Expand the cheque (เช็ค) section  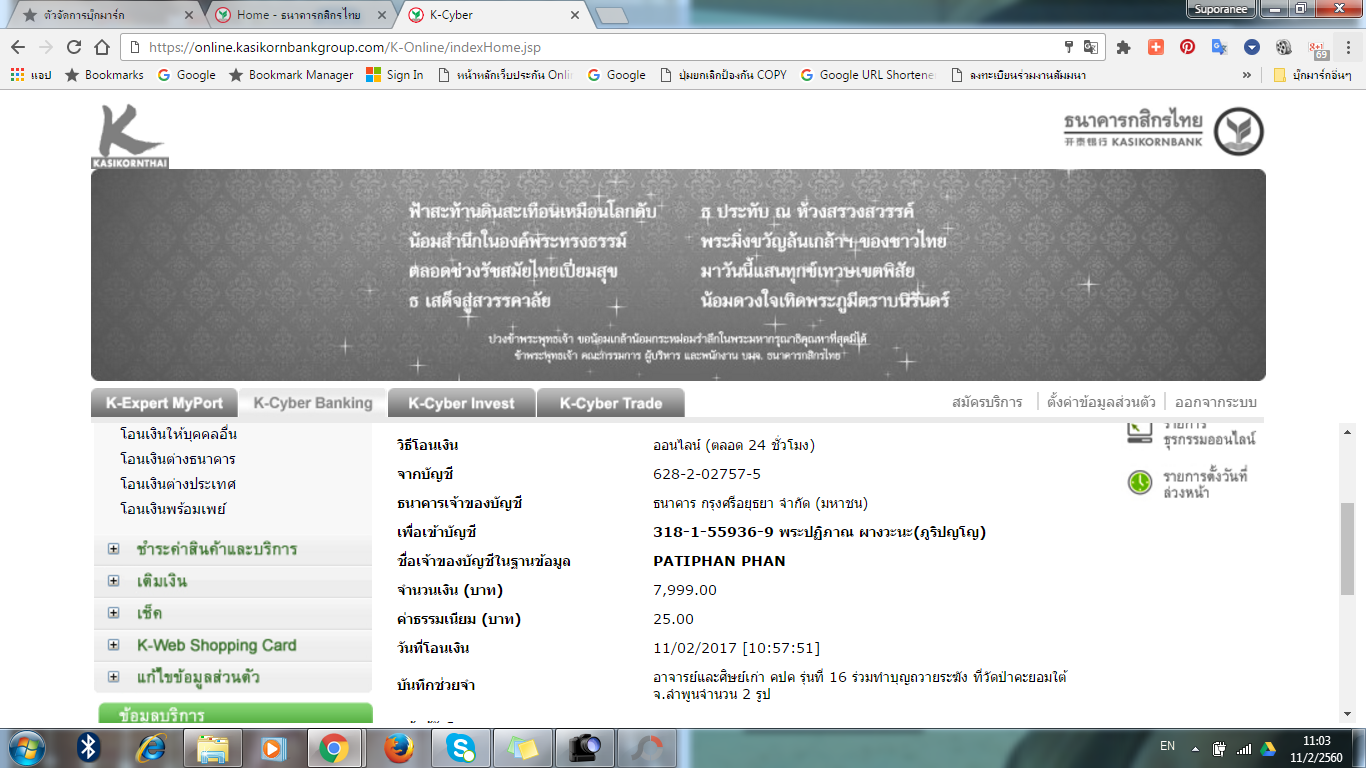[x=113, y=613]
